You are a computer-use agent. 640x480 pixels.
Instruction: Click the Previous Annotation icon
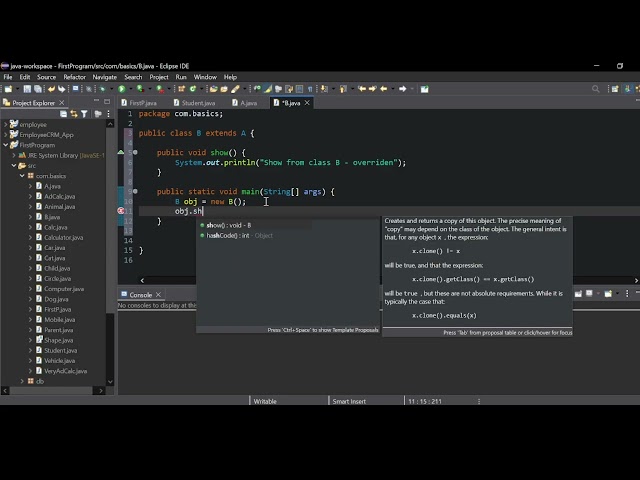tap(343, 89)
